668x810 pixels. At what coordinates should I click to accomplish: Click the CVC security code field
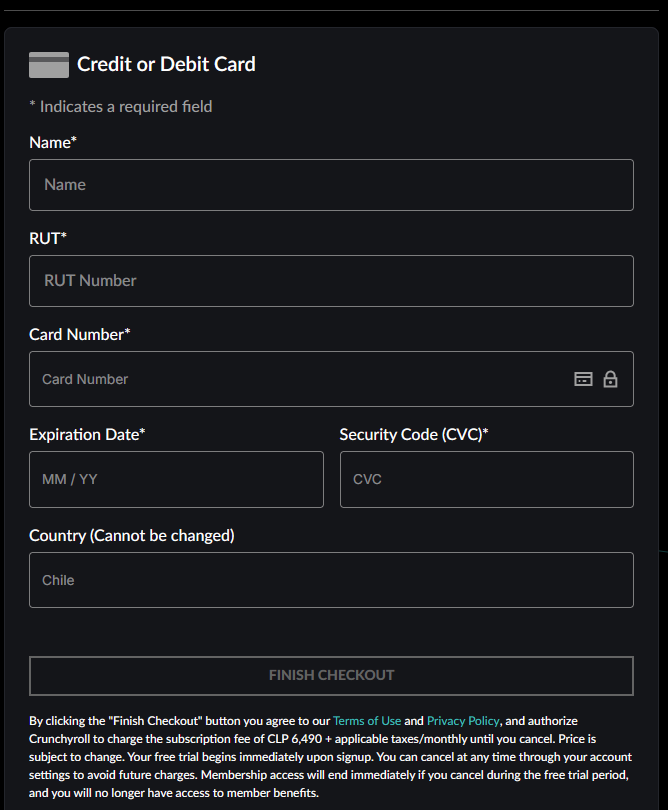[x=486, y=479]
